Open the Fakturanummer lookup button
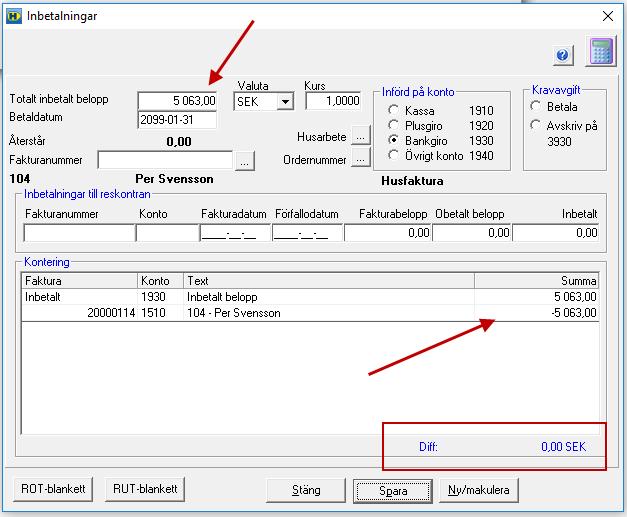The image size is (627, 517). click(x=245, y=161)
